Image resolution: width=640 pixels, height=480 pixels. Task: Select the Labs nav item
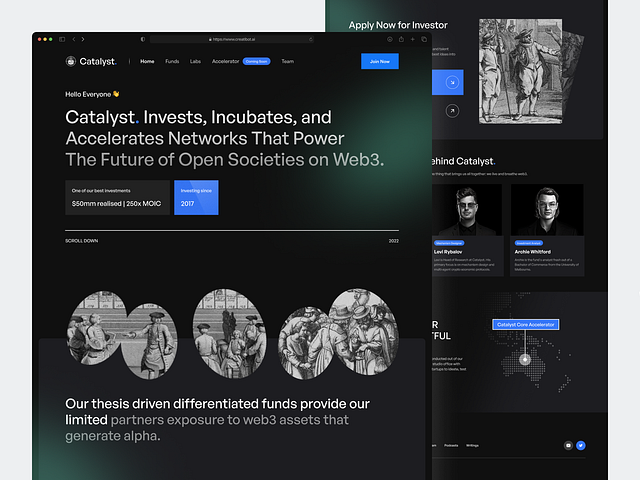coord(196,61)
